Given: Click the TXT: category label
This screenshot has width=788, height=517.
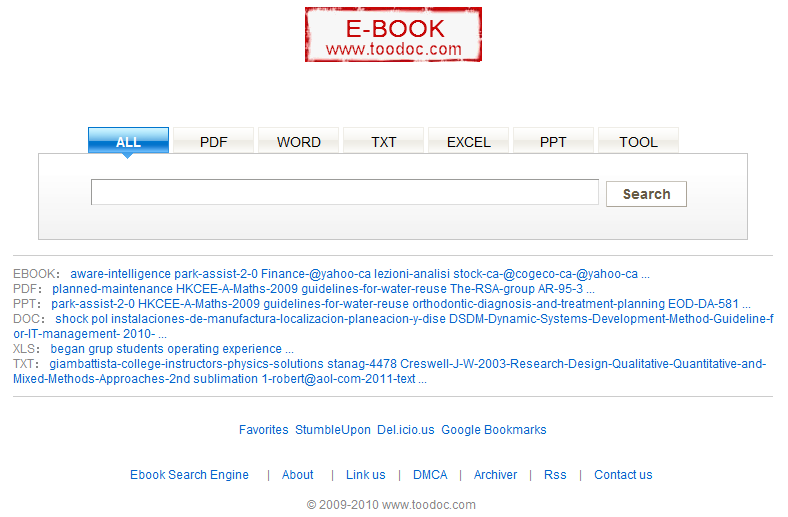Looking at the screenshot, I should (26, 364).
